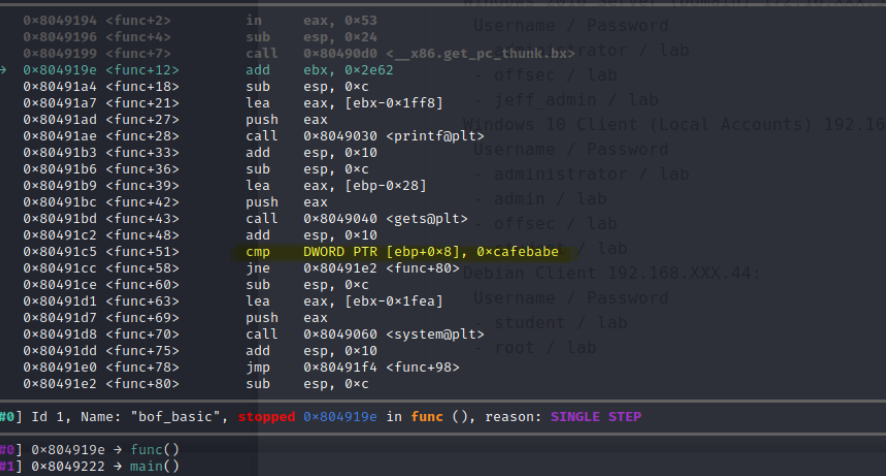This screenshot has height=476, width=886.
Task: Click 'Debian Client 192.168.XXX.44' in background notes
Action: (611, 273)
